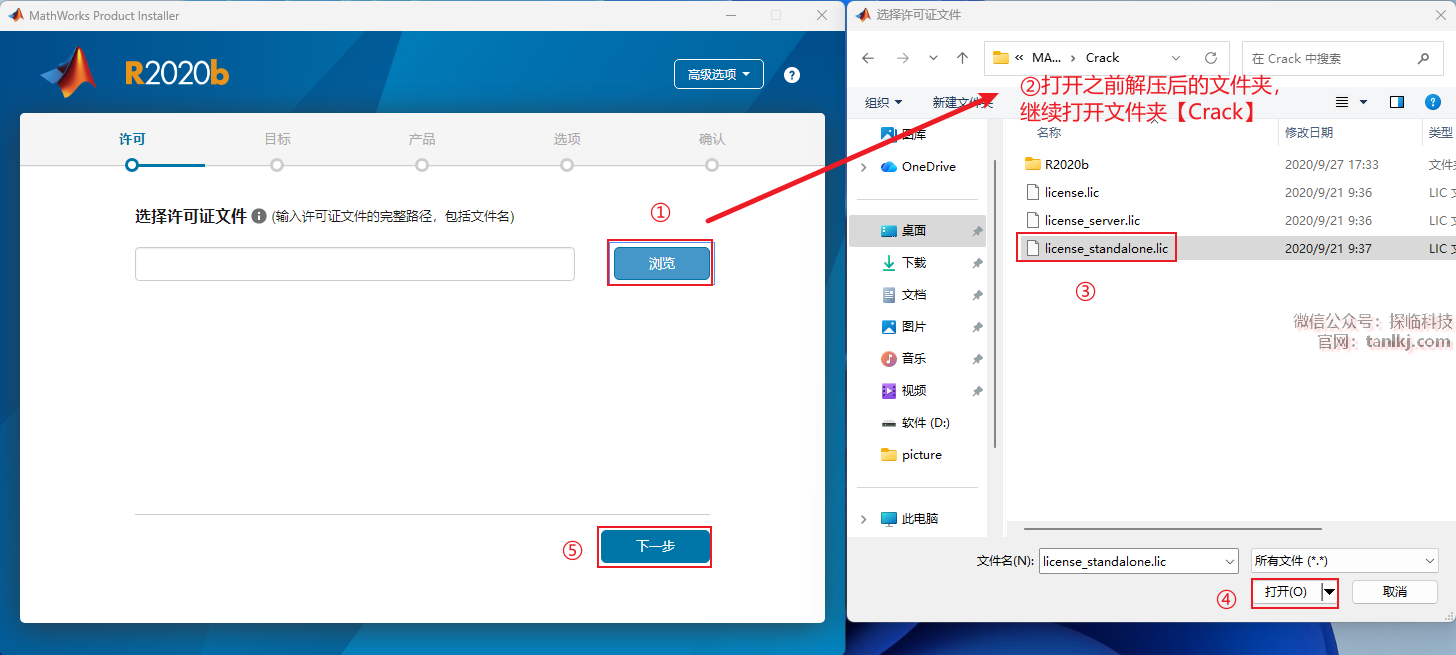Select 此电脑 in navigation pane
The width and height of the screenshot is (1456, 655).
tap(920, 519)
